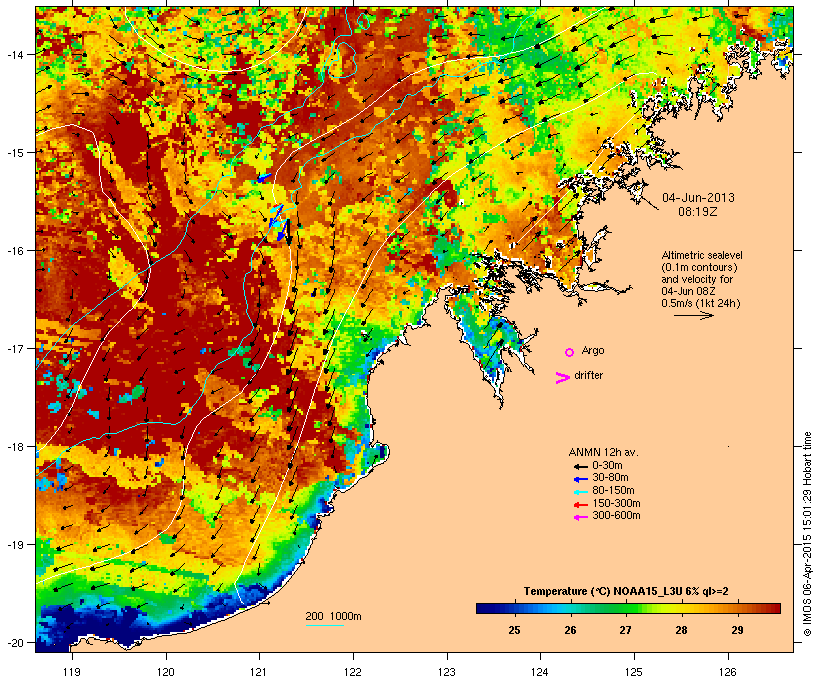The image size is (820, 680).
Task: Click the colorbar tick label 29
Action: pos(737,630)
